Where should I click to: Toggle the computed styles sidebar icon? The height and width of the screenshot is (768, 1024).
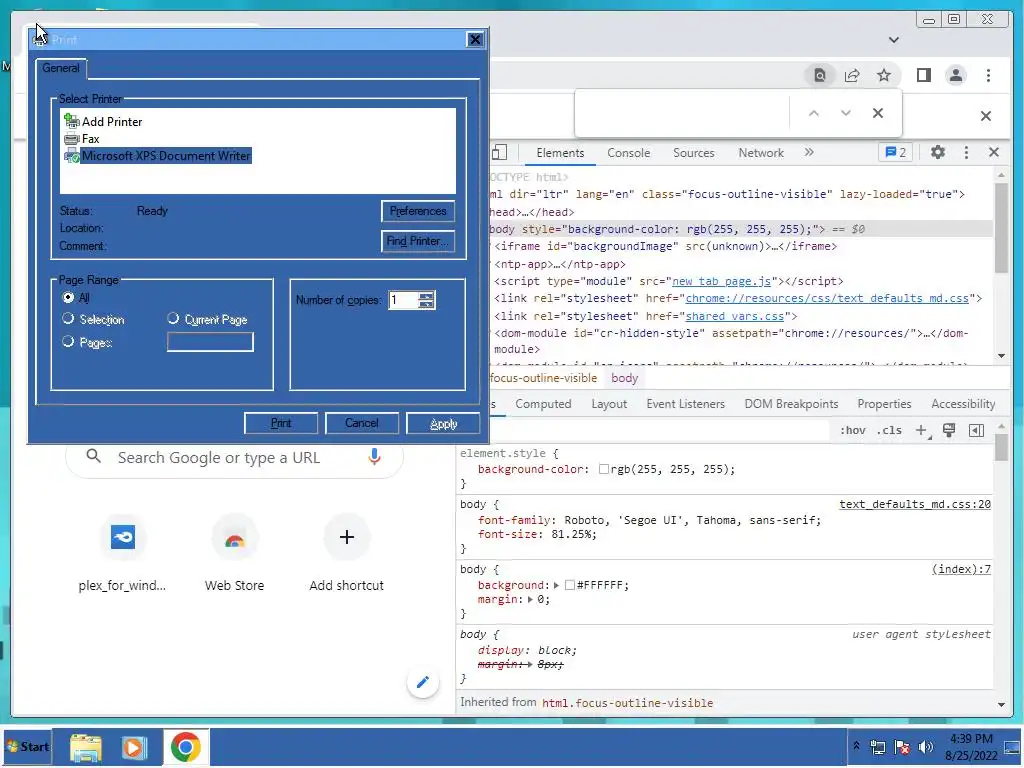(976, 430)
